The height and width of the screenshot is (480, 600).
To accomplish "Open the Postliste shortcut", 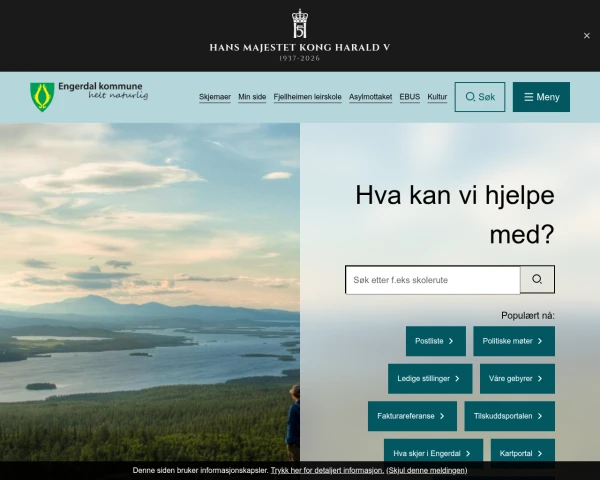I will [436, 341].
